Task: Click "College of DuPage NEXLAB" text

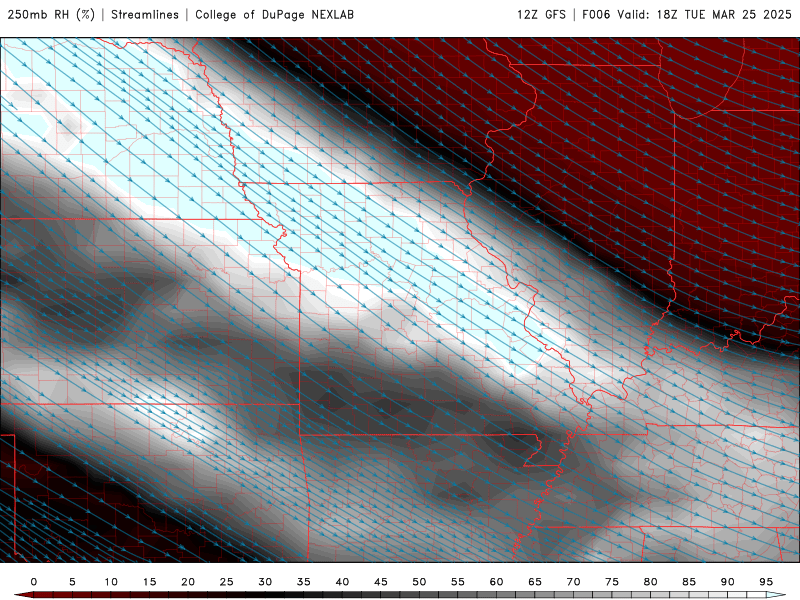Action: [x=274, y=15]
